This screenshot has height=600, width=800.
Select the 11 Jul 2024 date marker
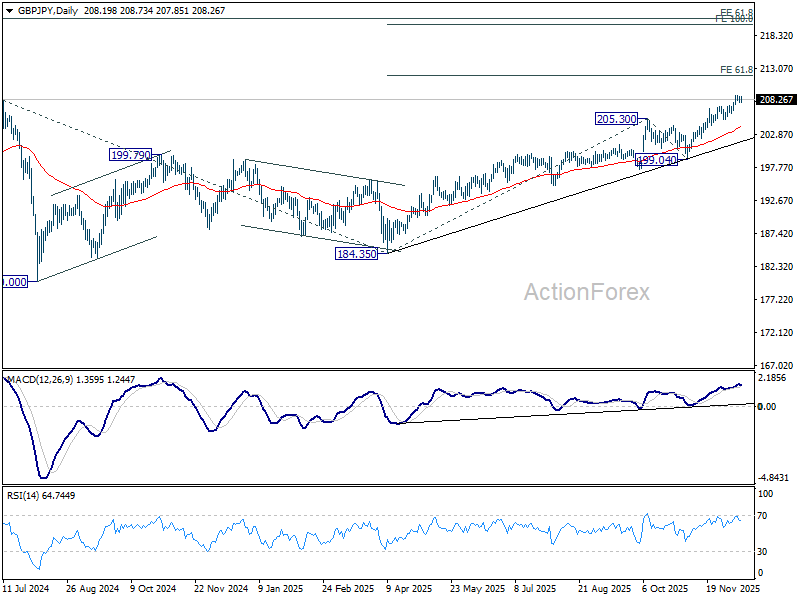[26, 591]
